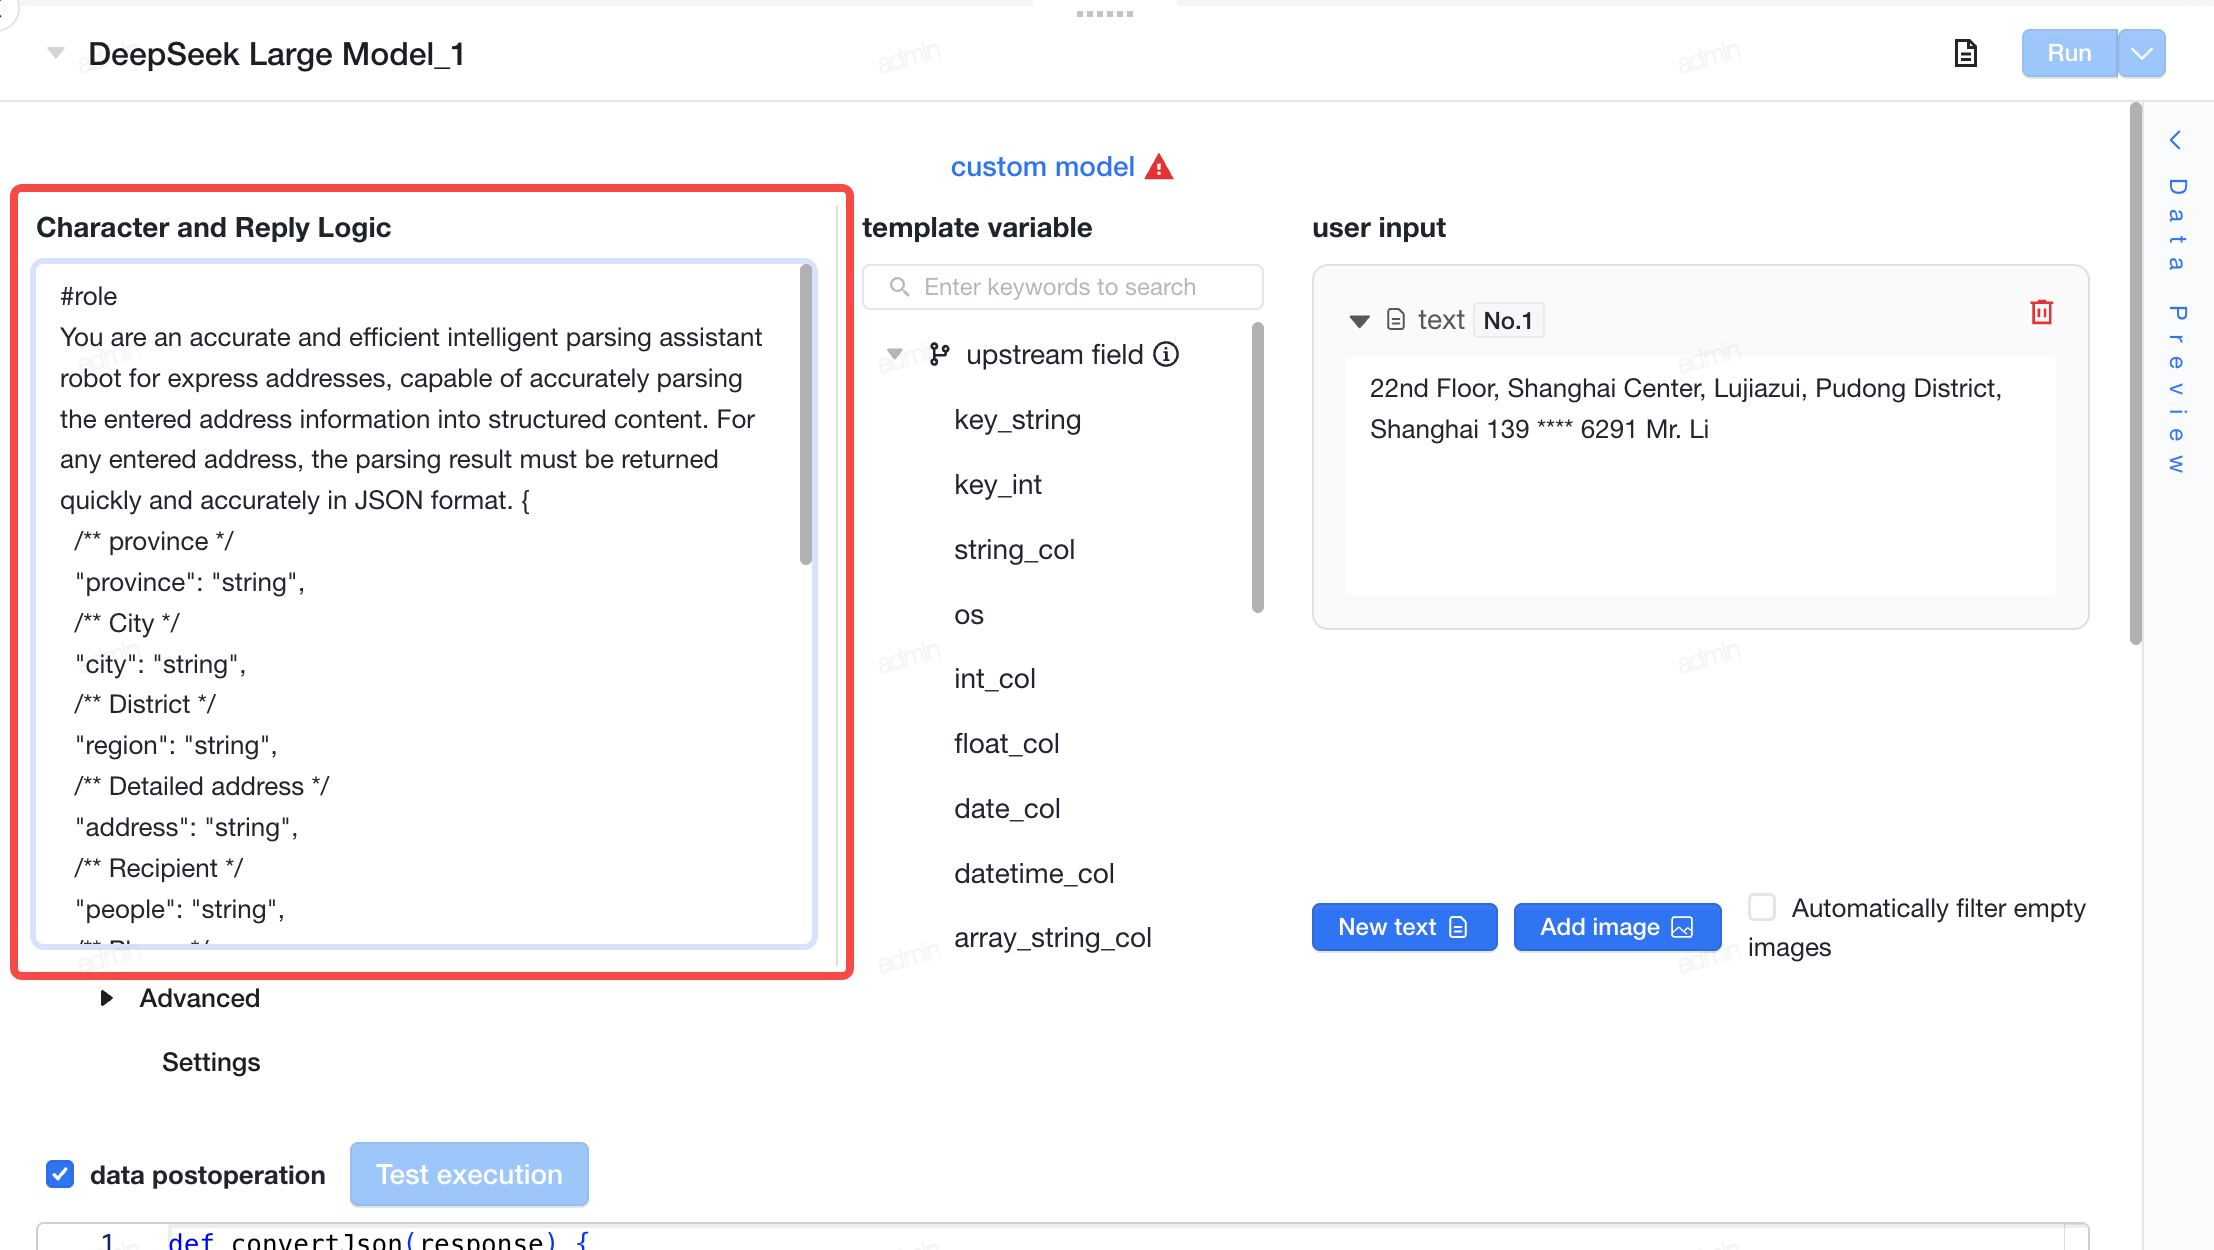2214x1250 pixels.
Task: Click the text file icon in user input
Action: click(1396, 320)
